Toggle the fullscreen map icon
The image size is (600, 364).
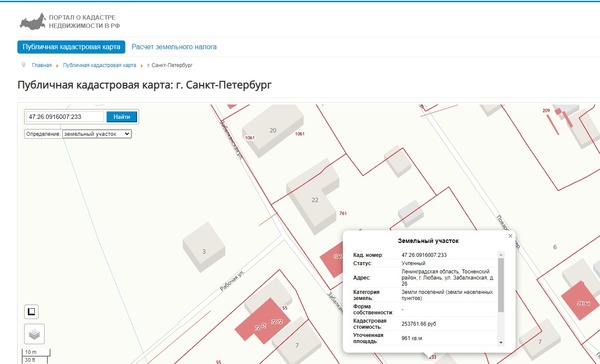(31, 312)
